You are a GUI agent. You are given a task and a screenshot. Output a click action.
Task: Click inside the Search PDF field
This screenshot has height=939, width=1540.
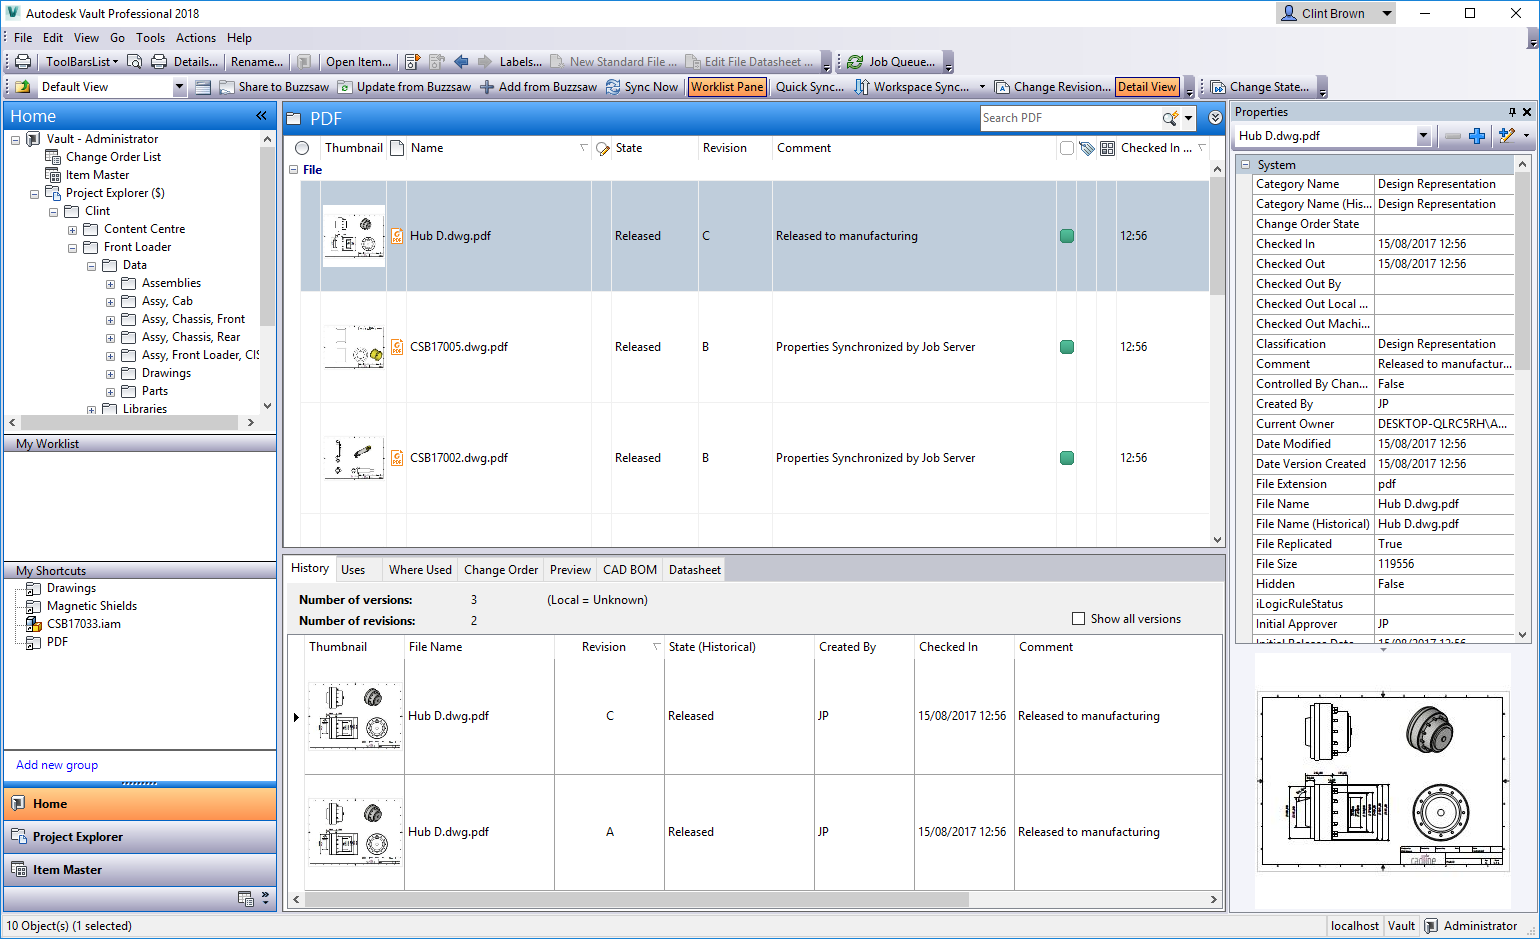[x=1070, y=118]
